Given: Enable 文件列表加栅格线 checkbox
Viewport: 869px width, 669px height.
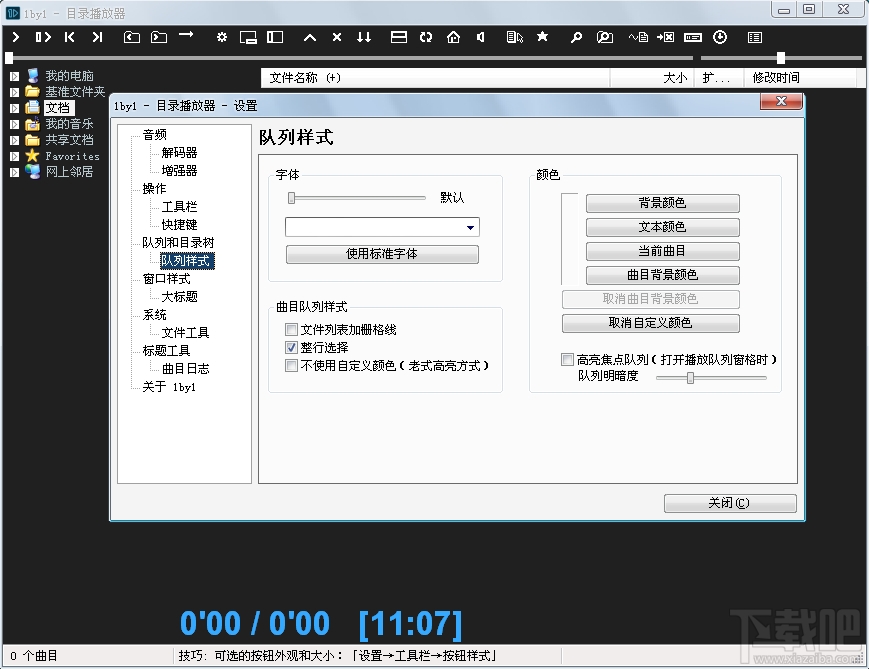Looking at the screenshot, I should (291, 329).
